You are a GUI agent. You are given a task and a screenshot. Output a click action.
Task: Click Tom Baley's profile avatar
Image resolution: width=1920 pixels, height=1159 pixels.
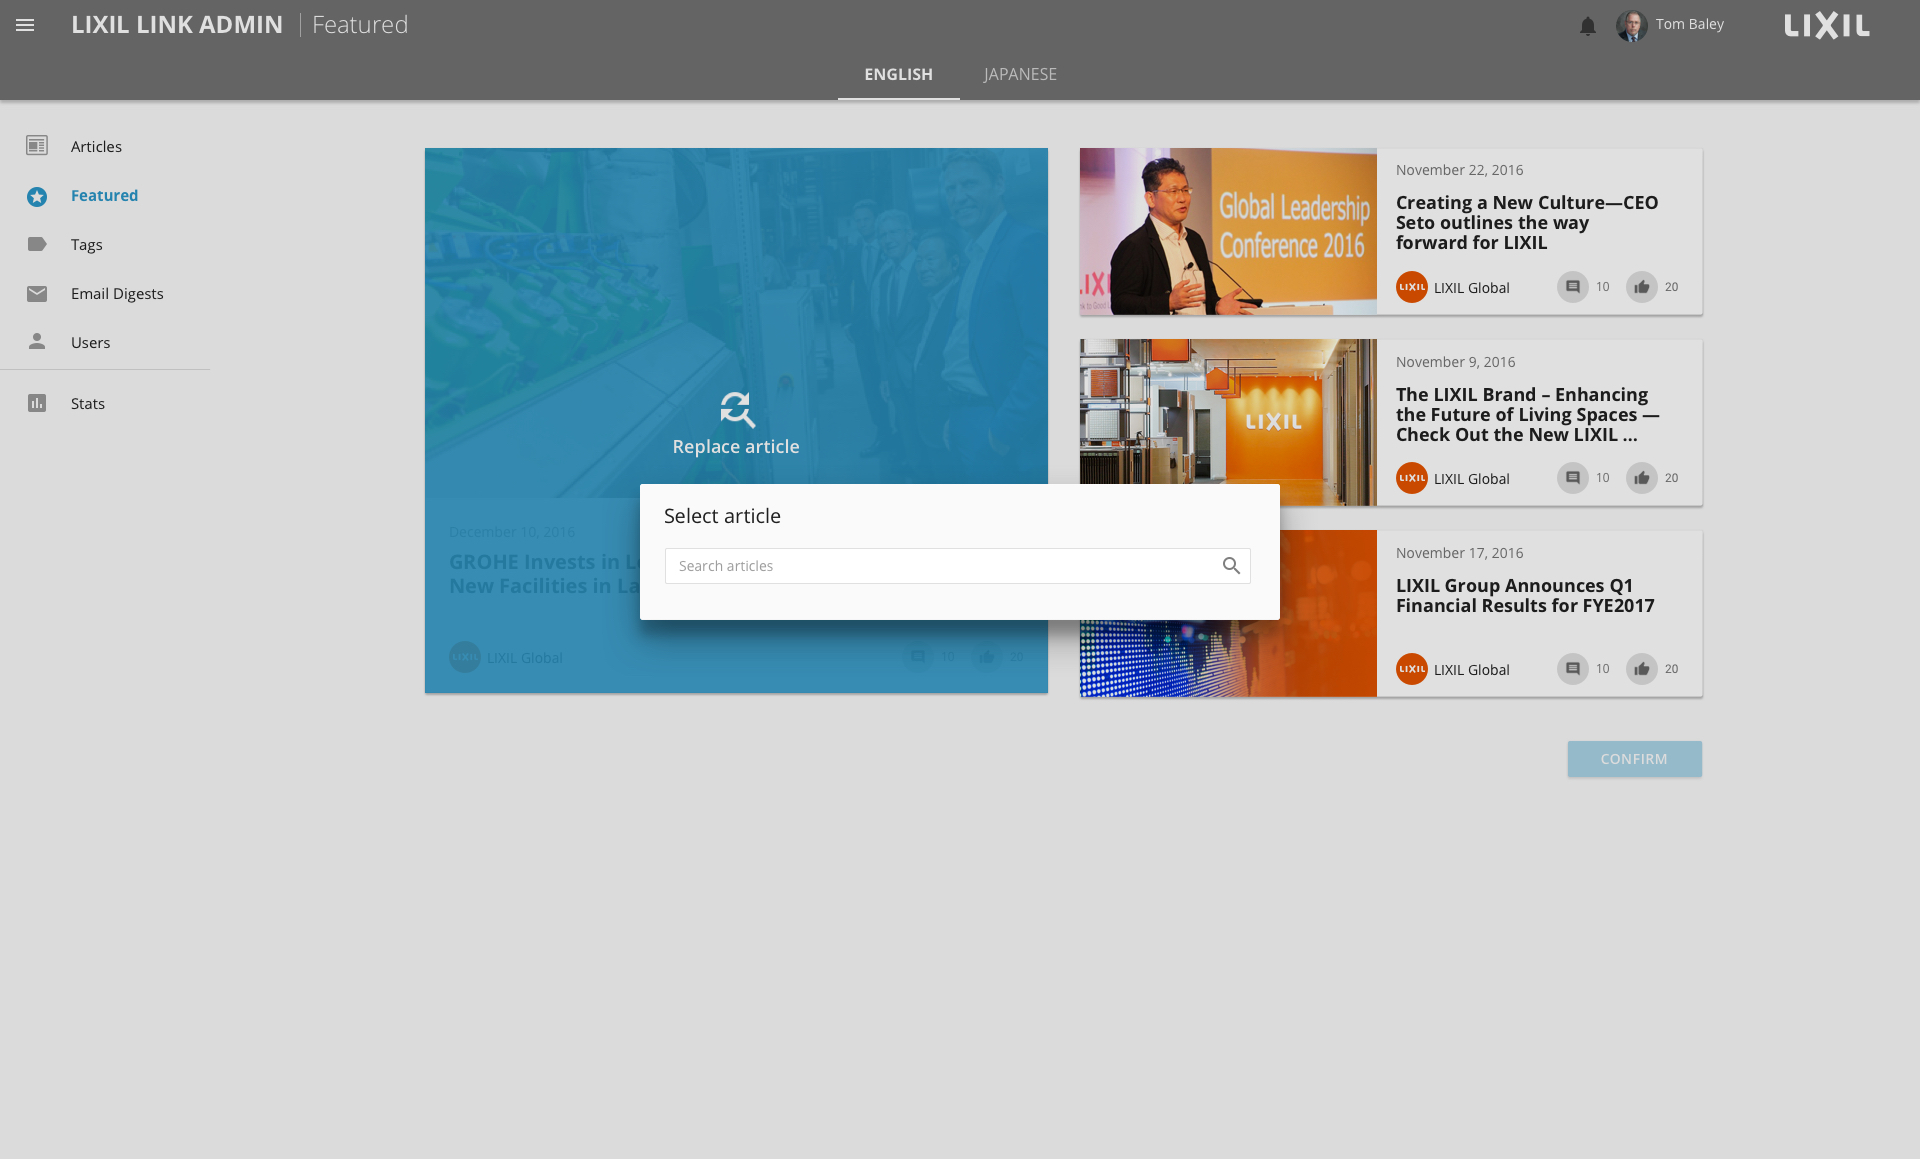[x=1632, y=25]
